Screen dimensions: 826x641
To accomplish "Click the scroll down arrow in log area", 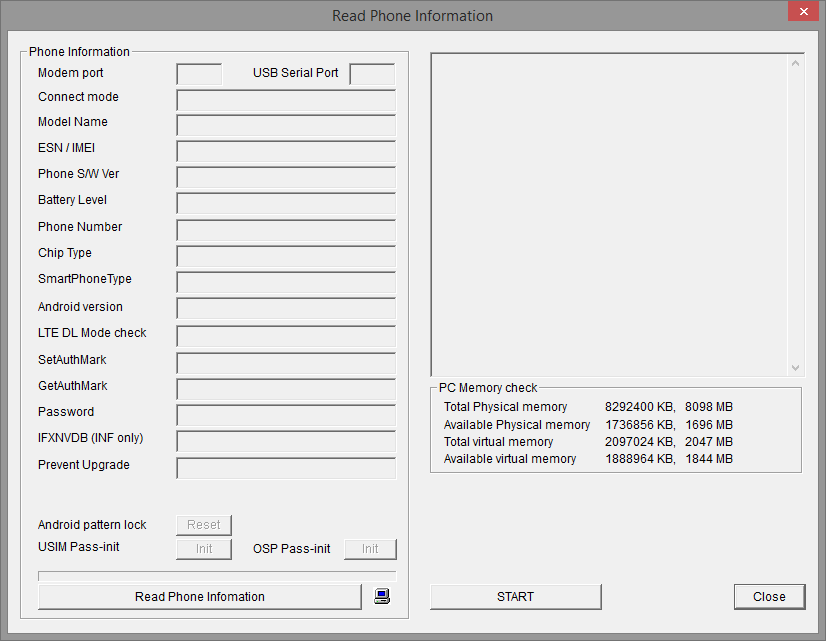I will point(796,367).
